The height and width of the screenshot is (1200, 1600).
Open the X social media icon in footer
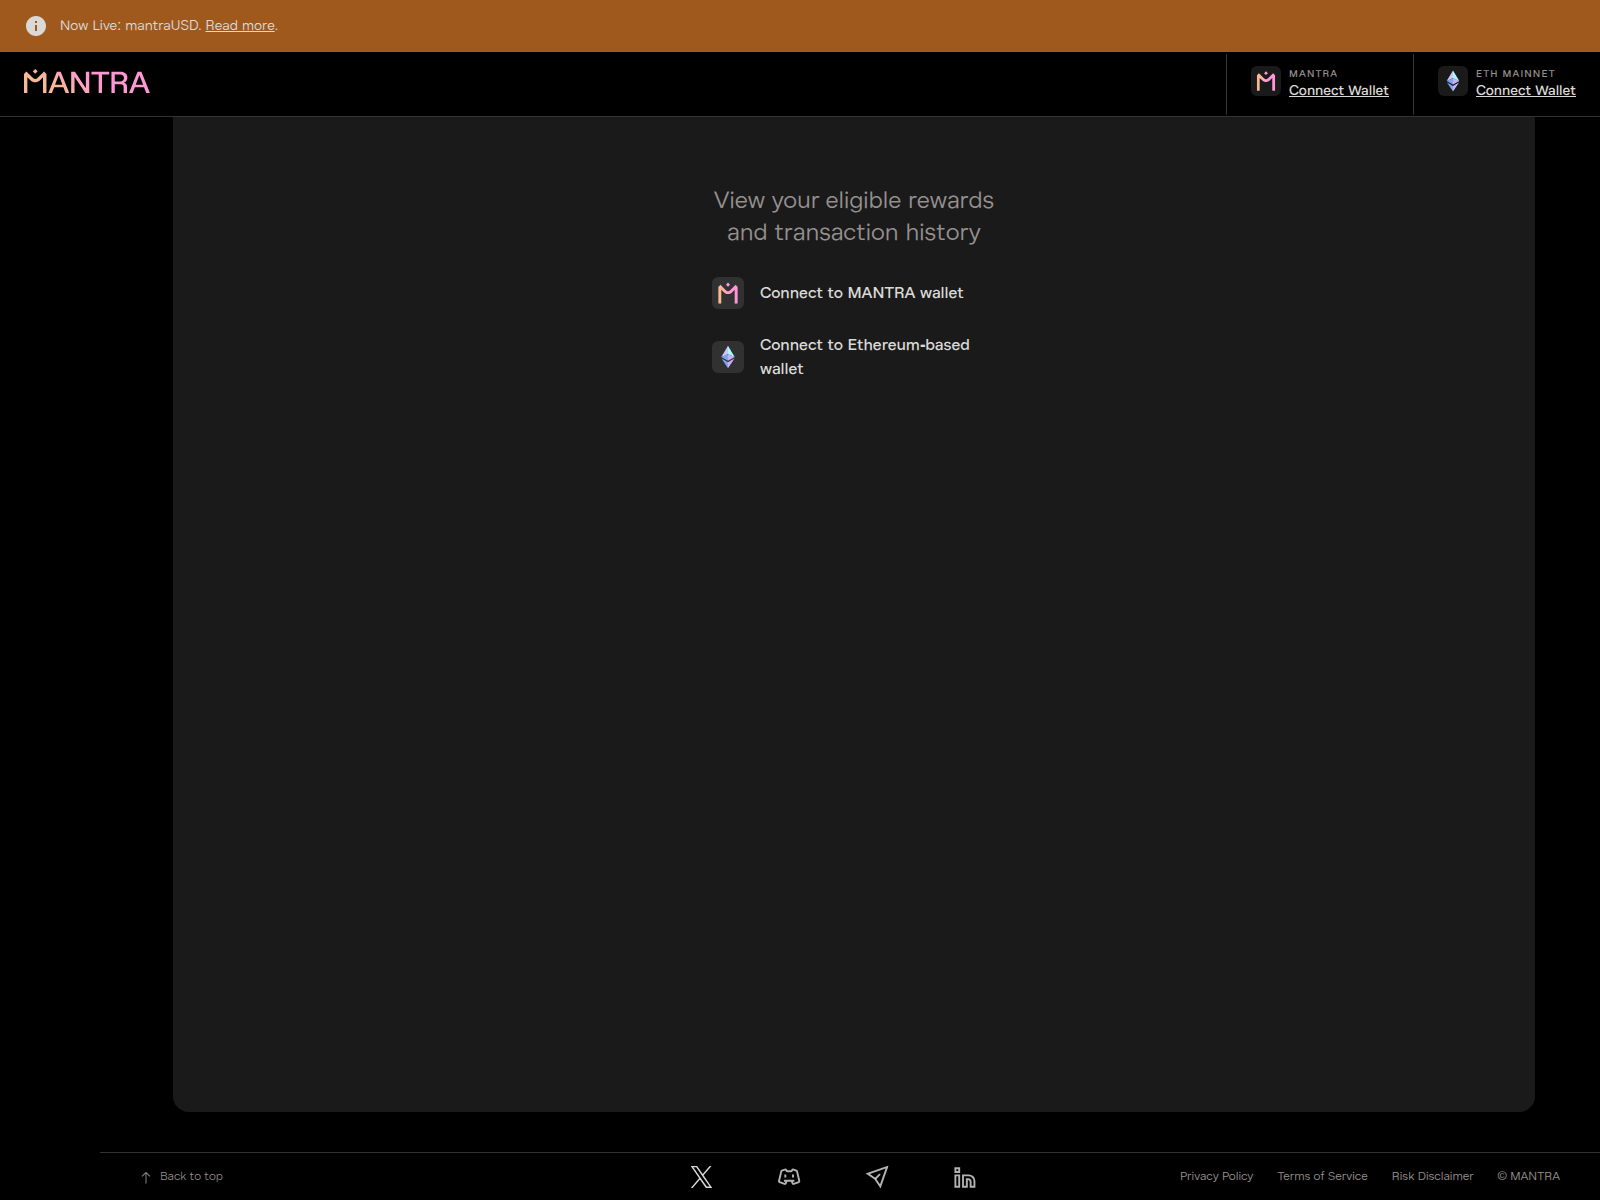click(701, 1177)
